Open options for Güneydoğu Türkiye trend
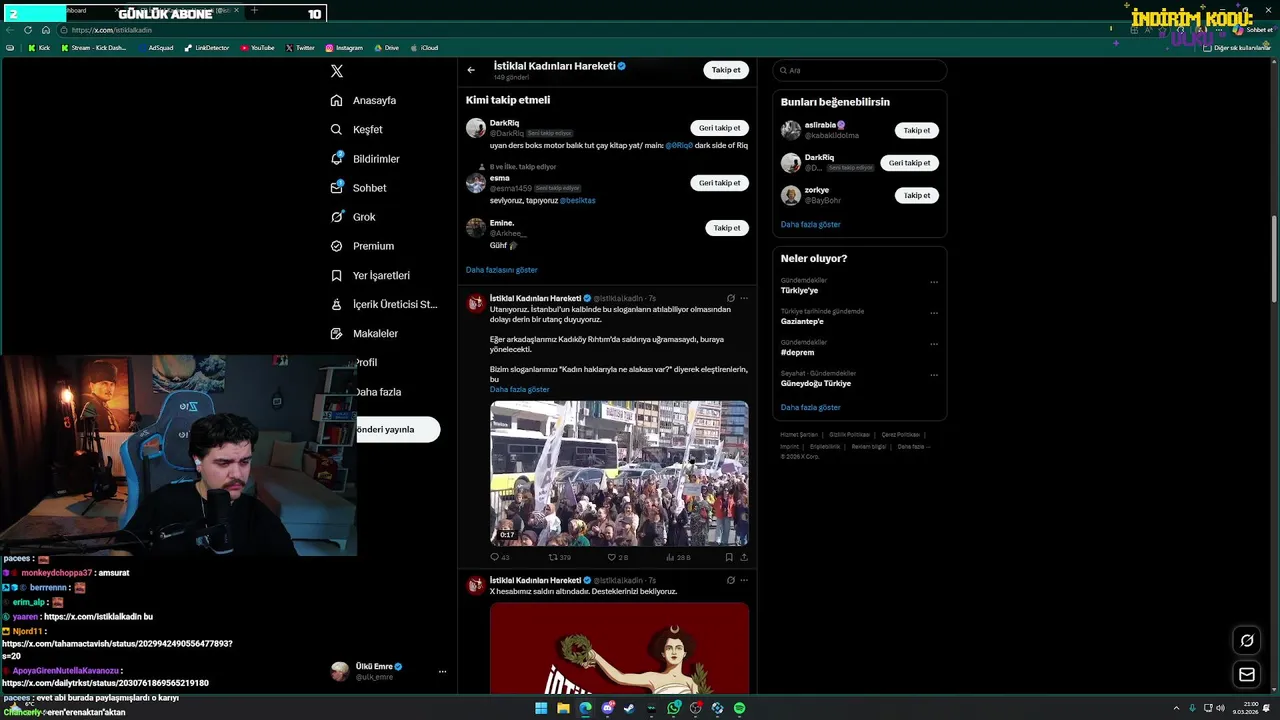This screenshot has width=1280, height=720. pos(934,375)
